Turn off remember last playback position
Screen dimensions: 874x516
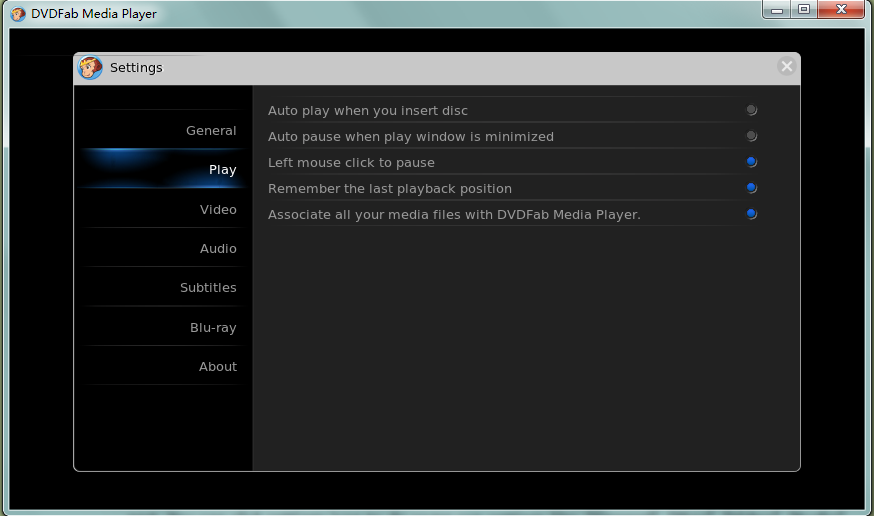[x=751, y=188]
